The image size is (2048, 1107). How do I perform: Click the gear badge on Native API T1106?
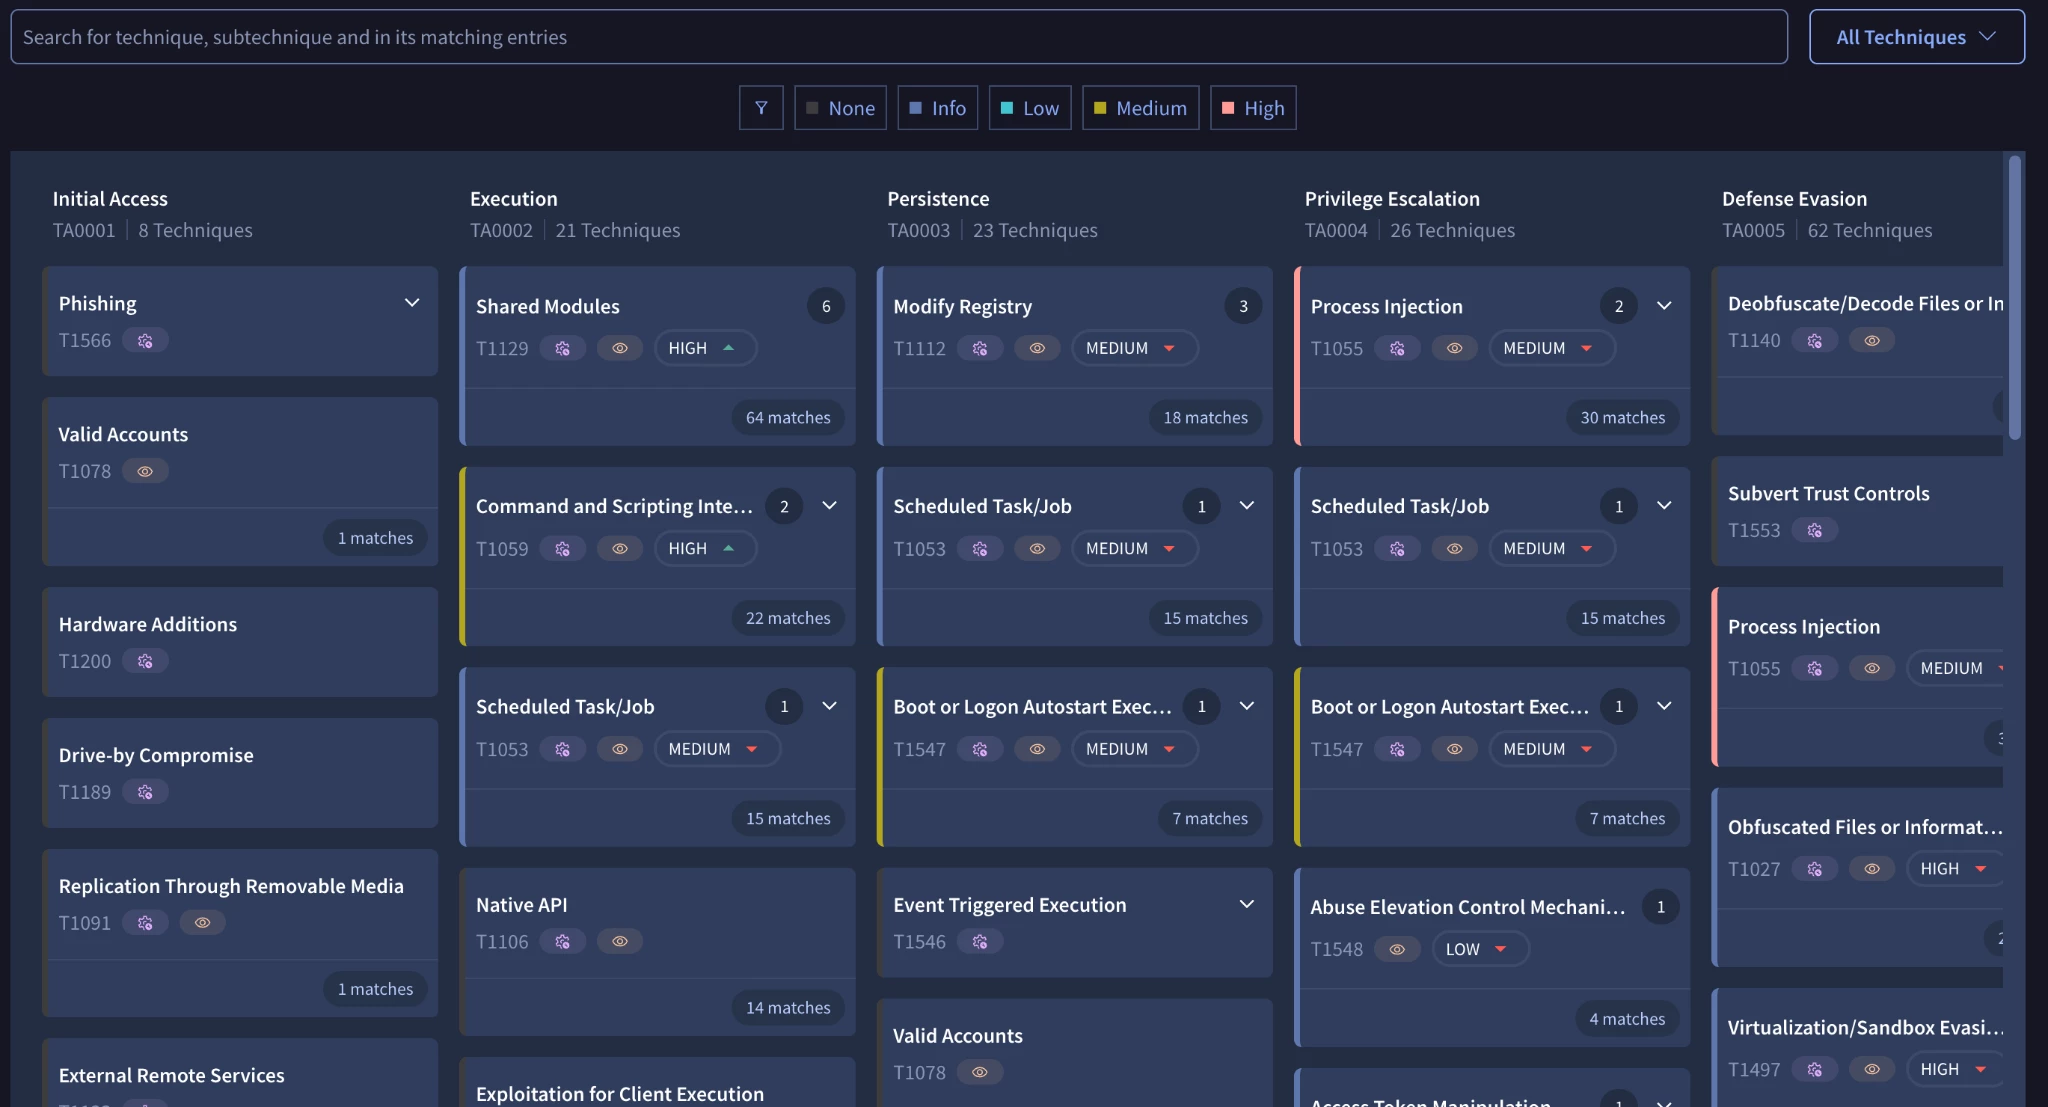pyautogui.click(x=563, y=942)
